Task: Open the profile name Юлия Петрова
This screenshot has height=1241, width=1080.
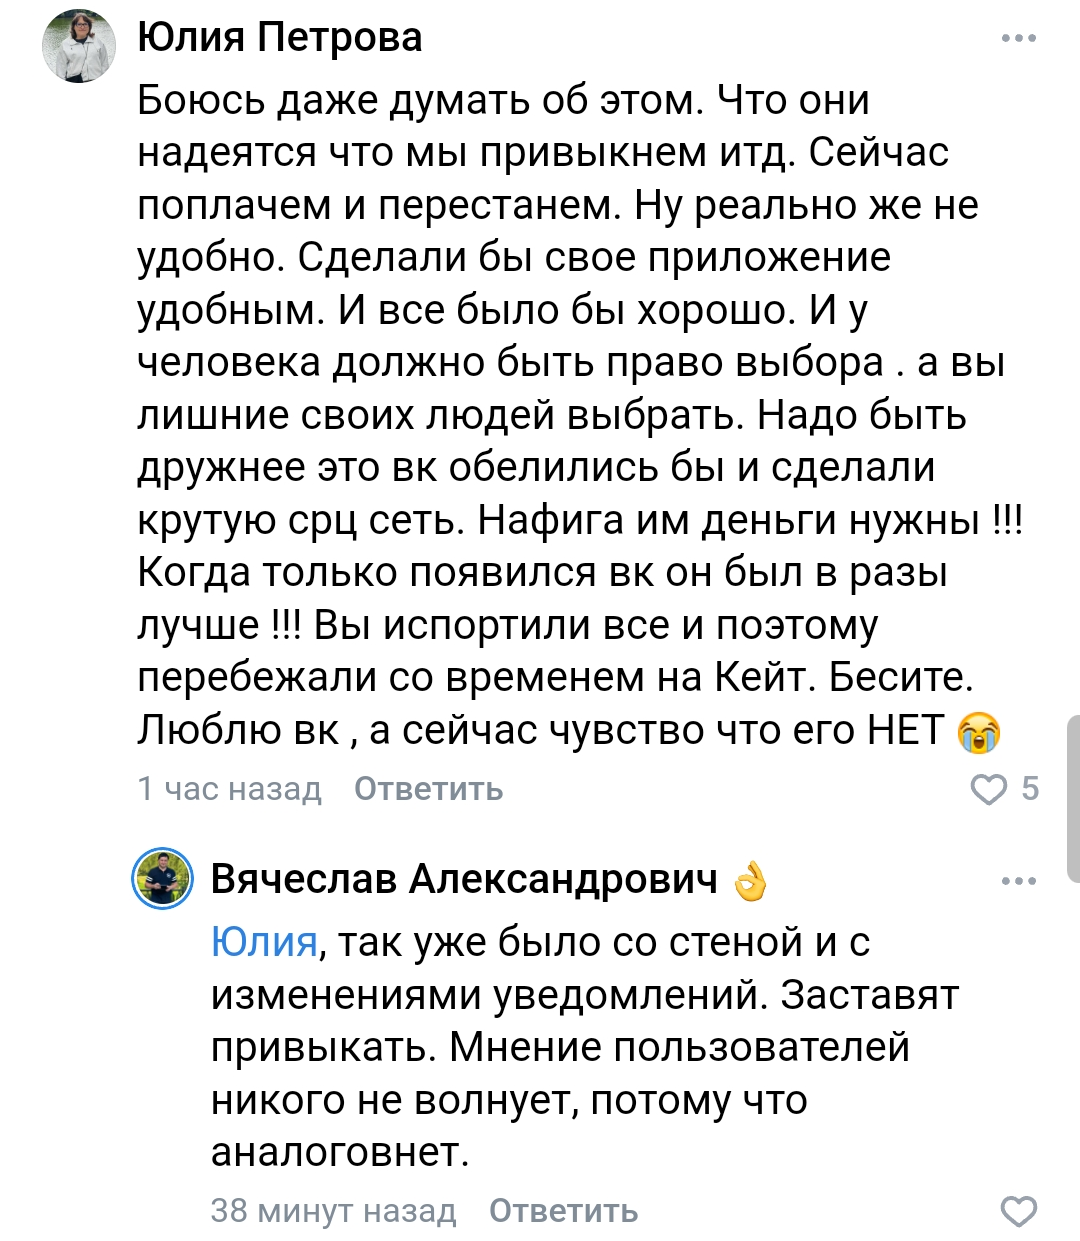Action: pyautogui.click(x=280, y=38)
